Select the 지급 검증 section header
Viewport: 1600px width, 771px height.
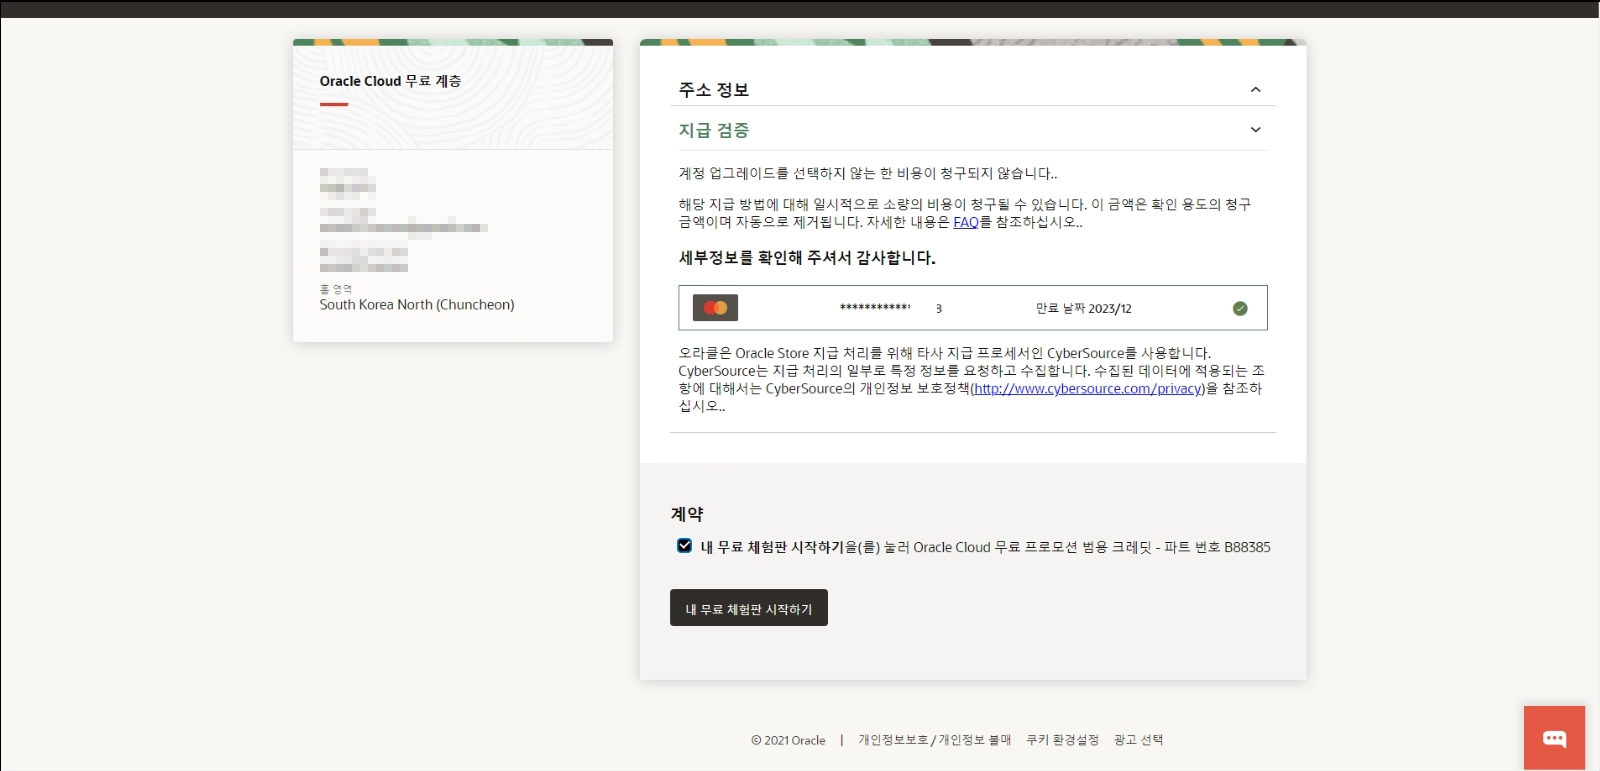[714, 130]
